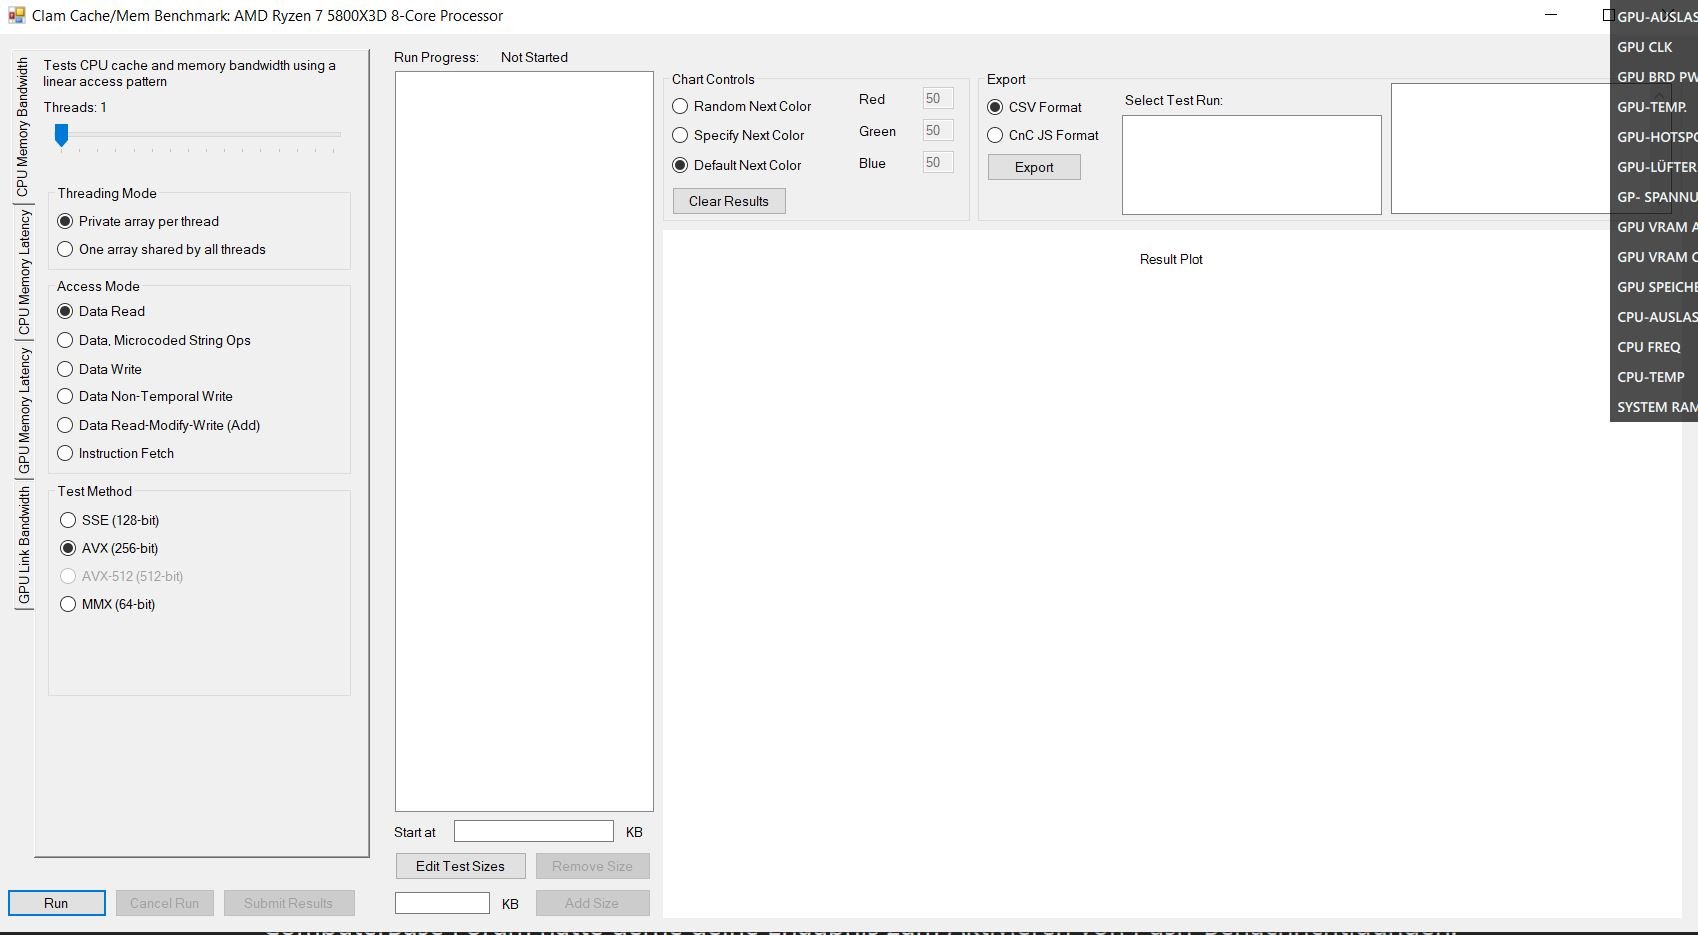Screen dimensions: 1698x935
Task: Click the Clam benchmark app icon in title bar
Action: pos(16,15)
